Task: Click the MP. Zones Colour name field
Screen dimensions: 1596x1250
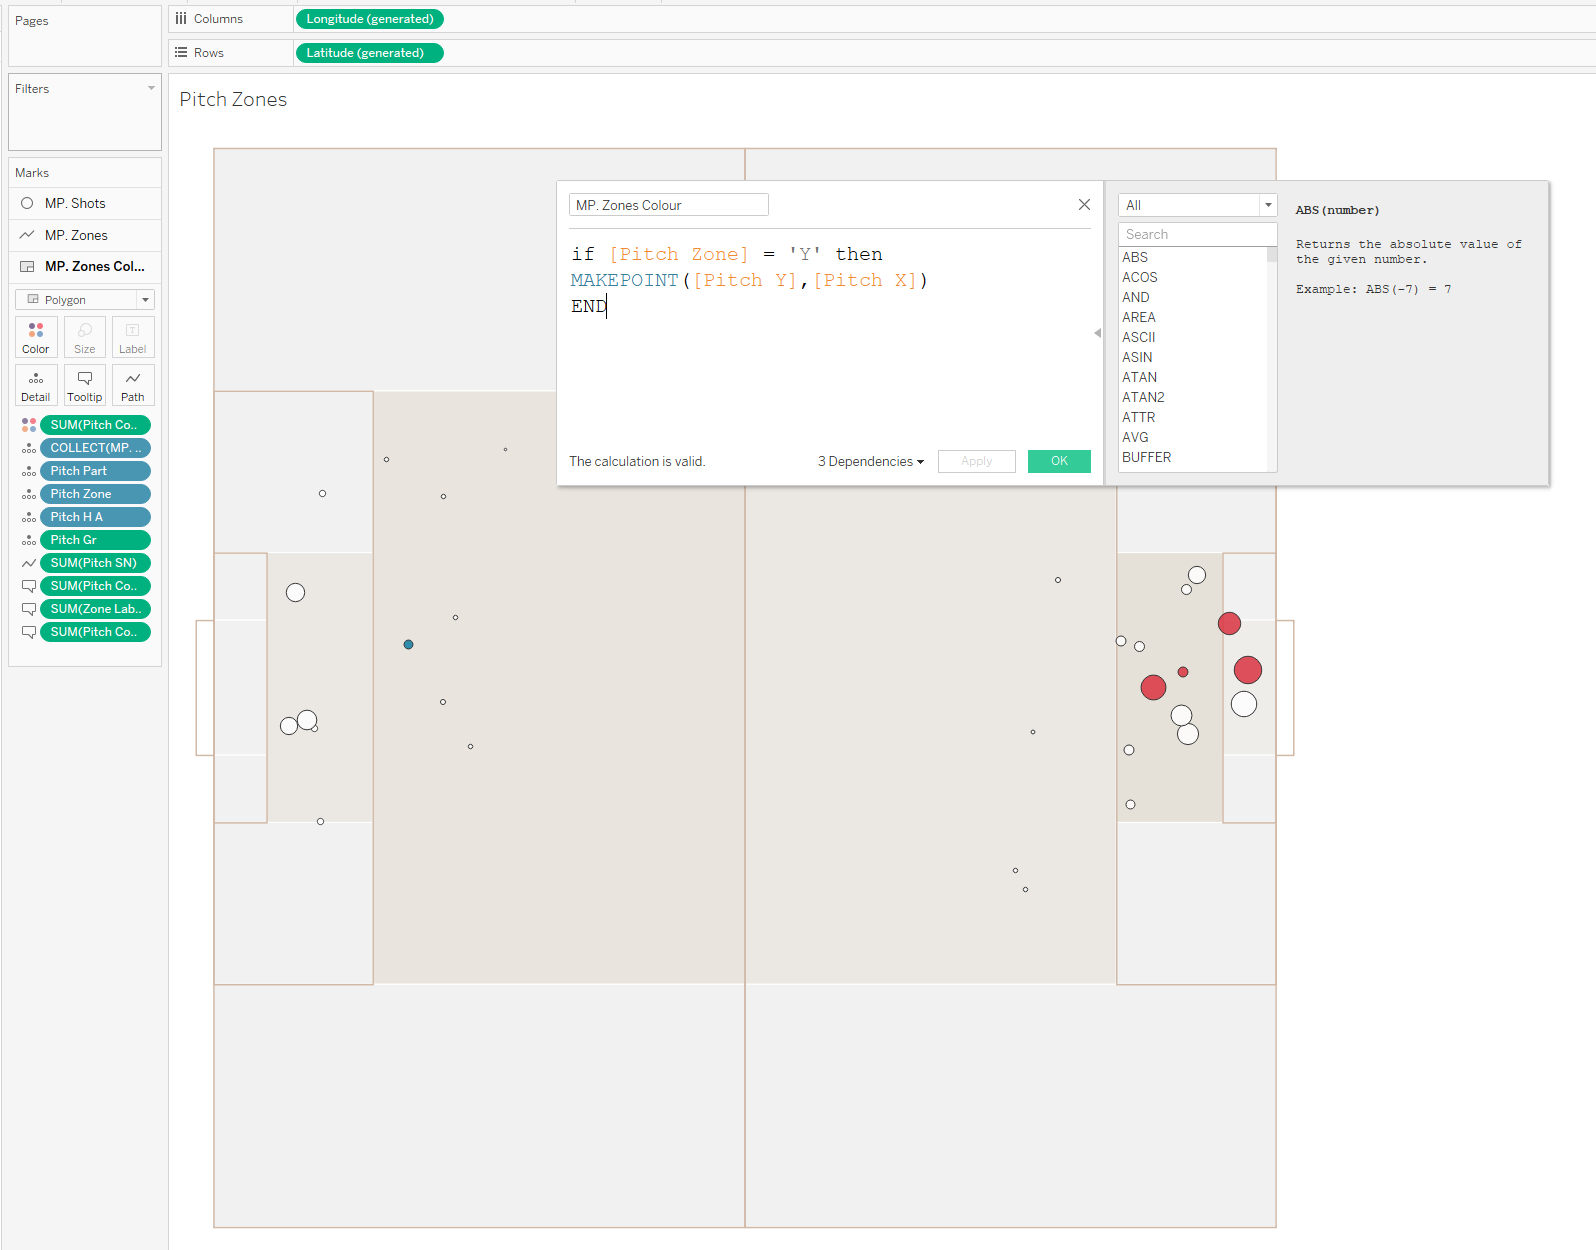Action: [668, 205]
